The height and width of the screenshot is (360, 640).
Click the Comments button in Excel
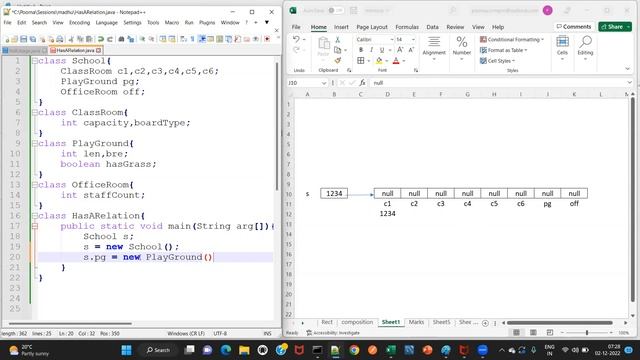[x=574, y=27]
